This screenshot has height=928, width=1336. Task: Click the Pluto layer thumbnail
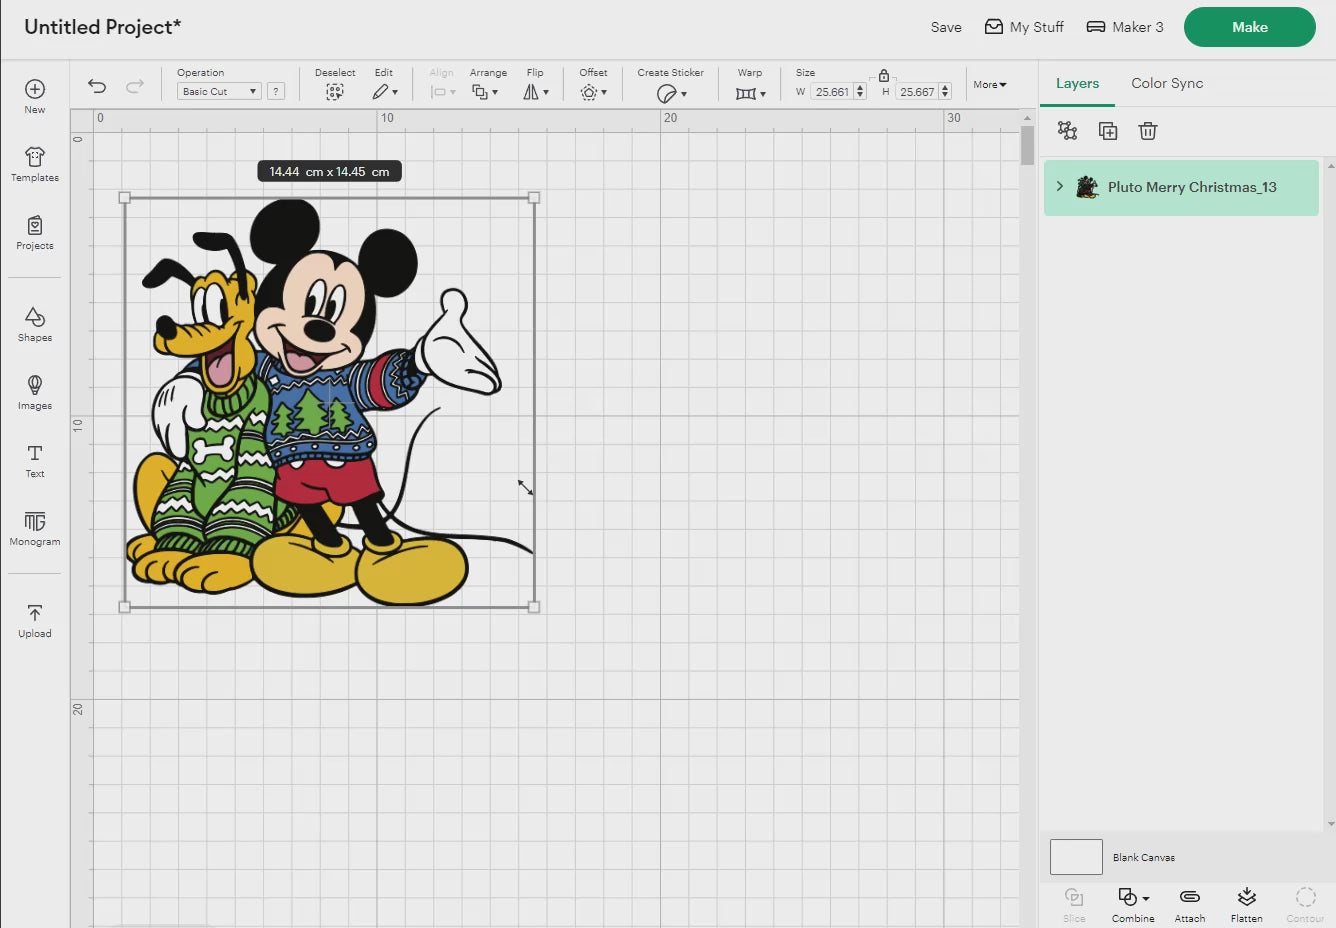[1087, 187]
